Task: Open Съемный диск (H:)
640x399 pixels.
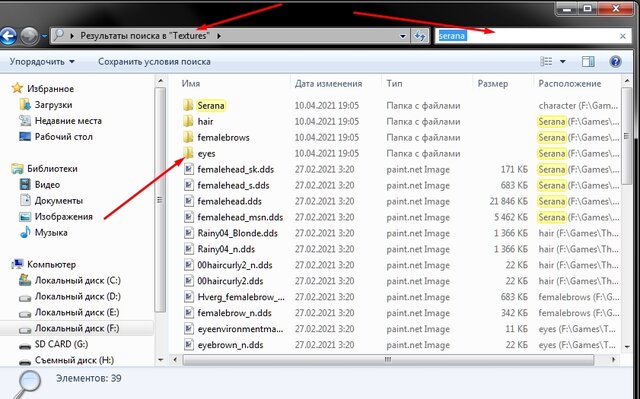Action: tap(74, 360)
